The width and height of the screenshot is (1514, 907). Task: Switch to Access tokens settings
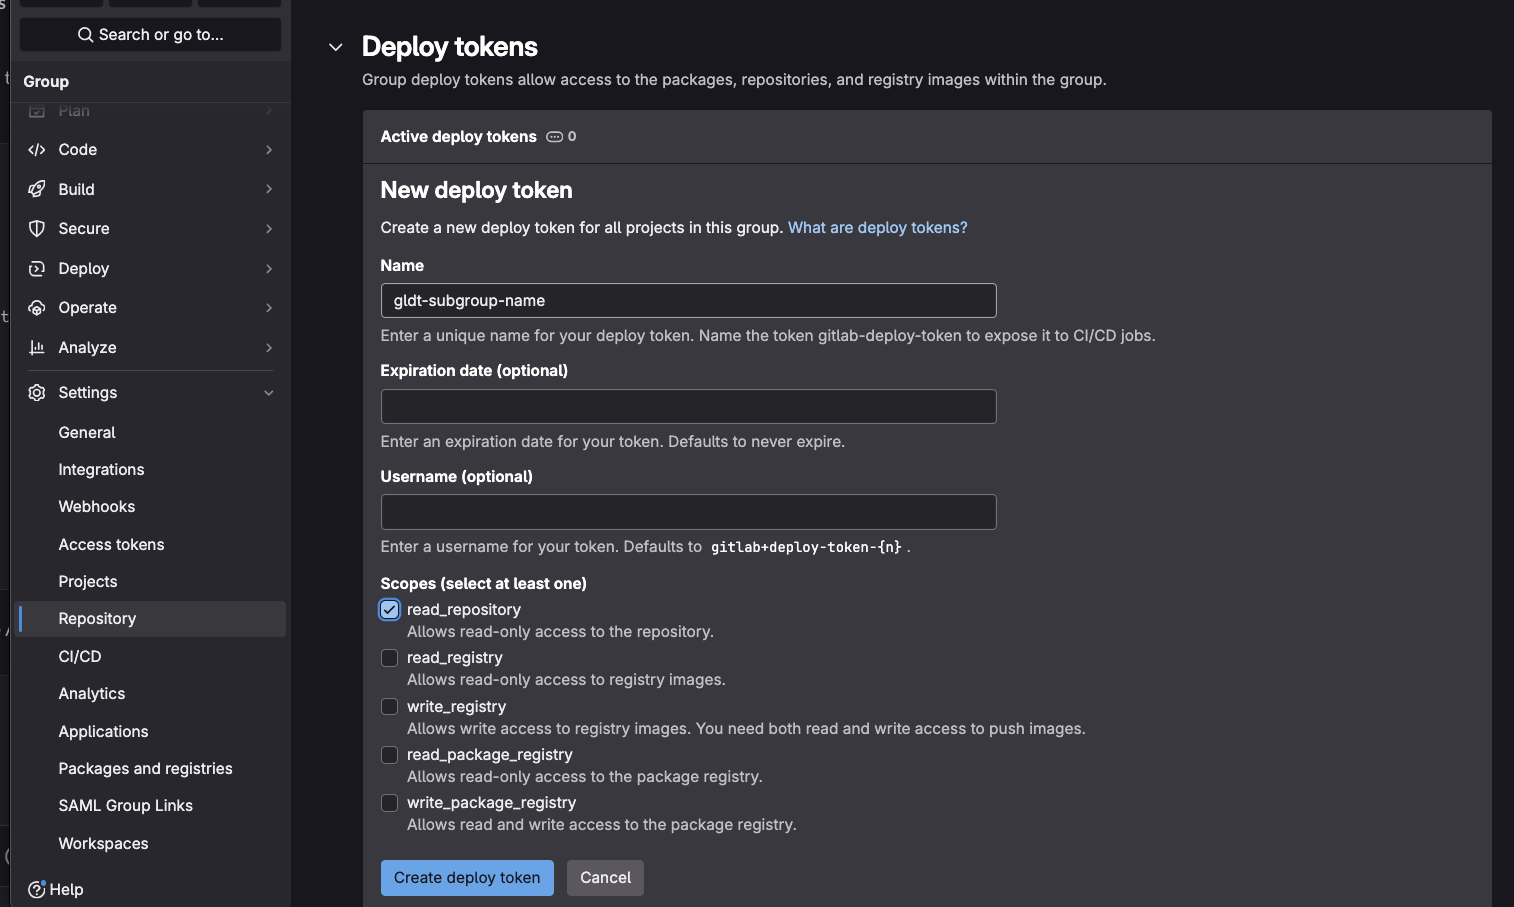coord(111,544)
